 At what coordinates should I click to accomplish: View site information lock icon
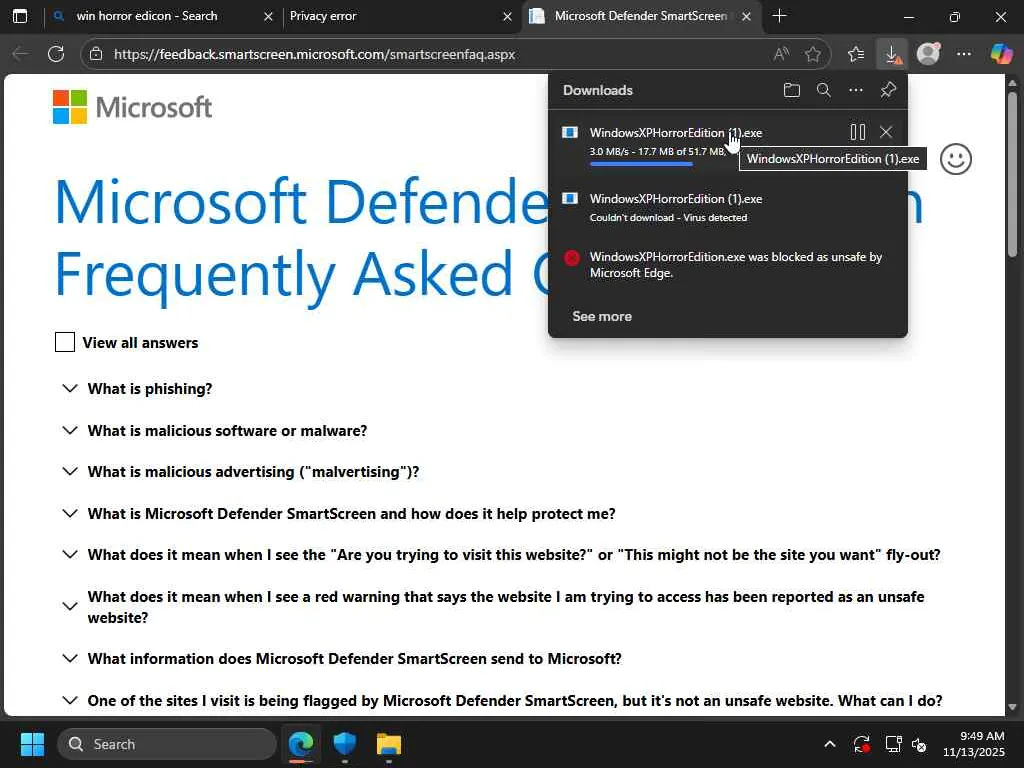[x=96, y=54]
